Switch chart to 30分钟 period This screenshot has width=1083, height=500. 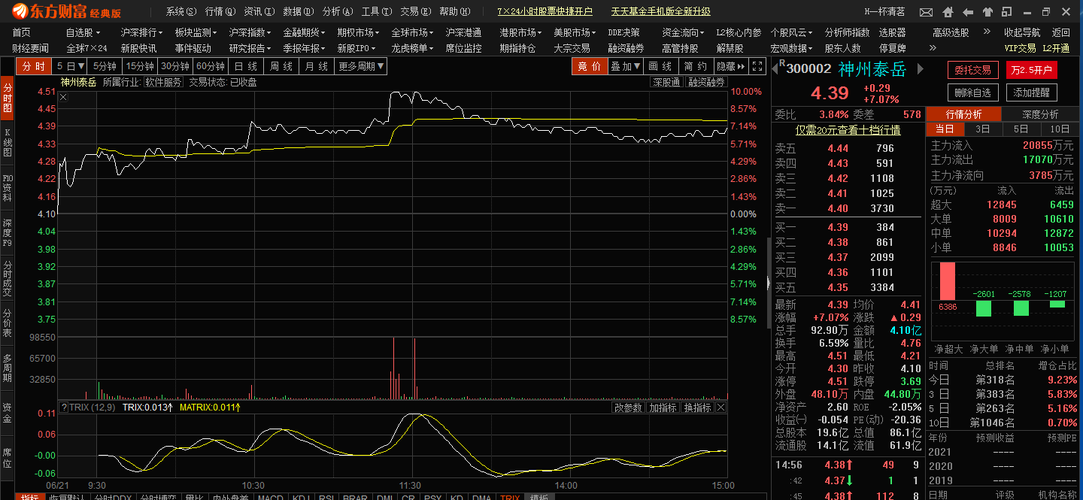tap(175, 66)
